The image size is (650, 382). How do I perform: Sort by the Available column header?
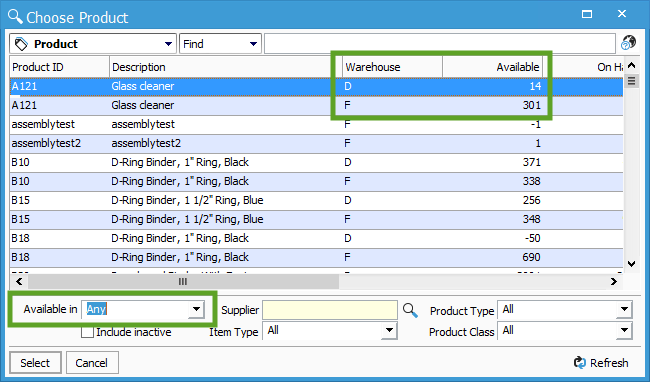pos(492,67)
